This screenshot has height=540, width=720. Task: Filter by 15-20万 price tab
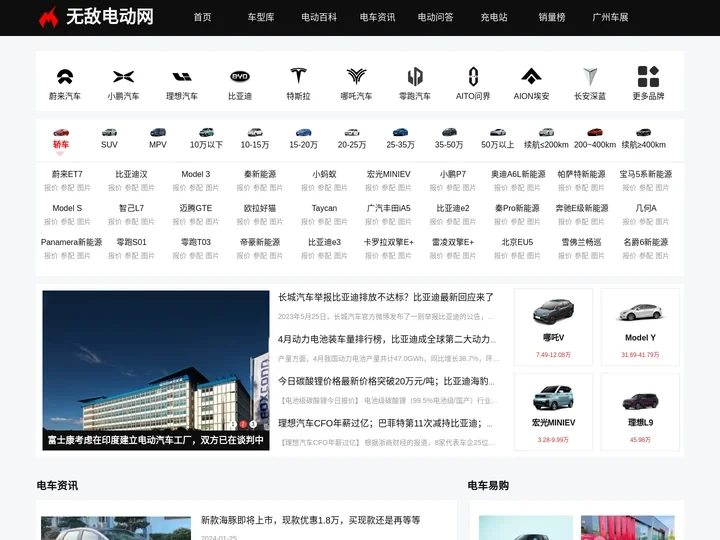pos(304,139)
